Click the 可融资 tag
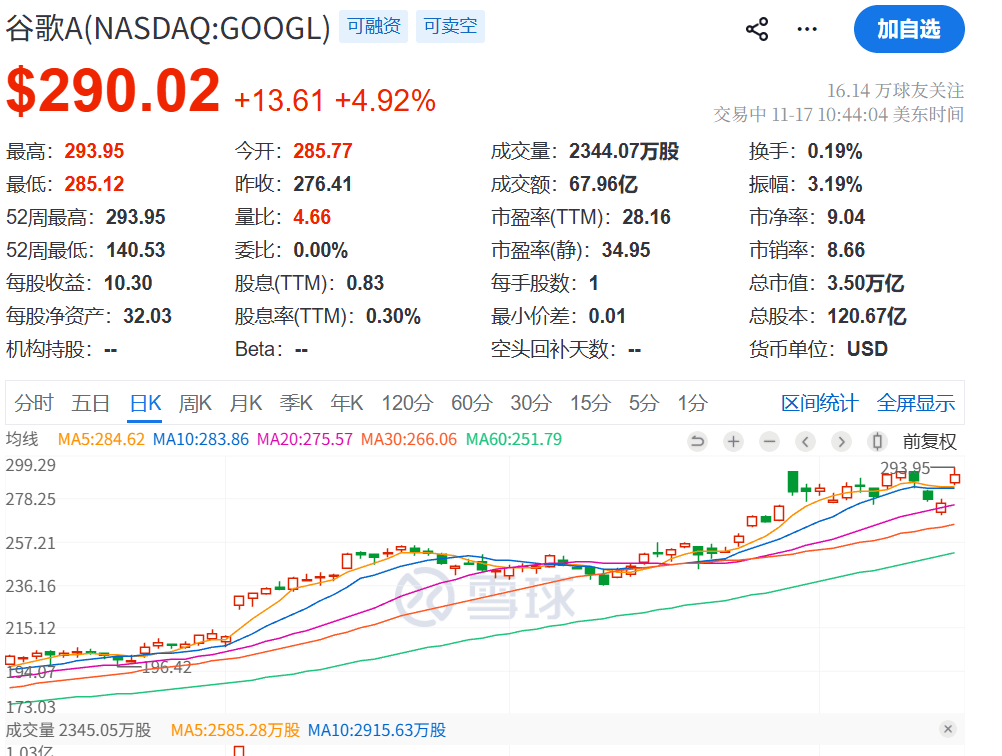1002x756 pixels. click(373, 27)
